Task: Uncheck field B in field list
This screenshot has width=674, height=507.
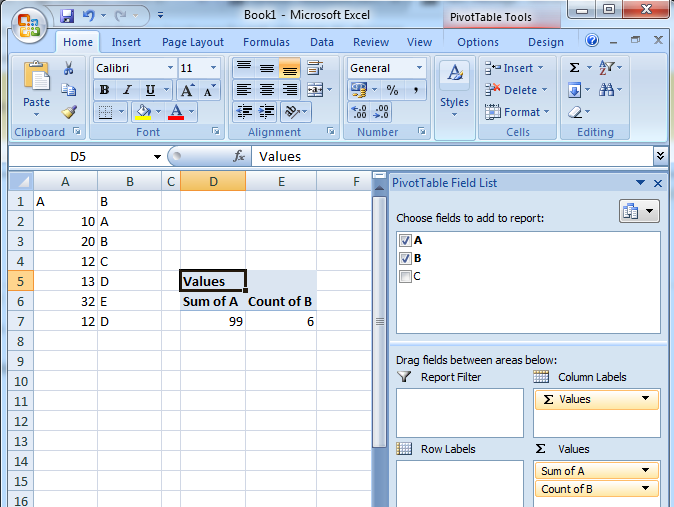Action: [x=405, y=258]
